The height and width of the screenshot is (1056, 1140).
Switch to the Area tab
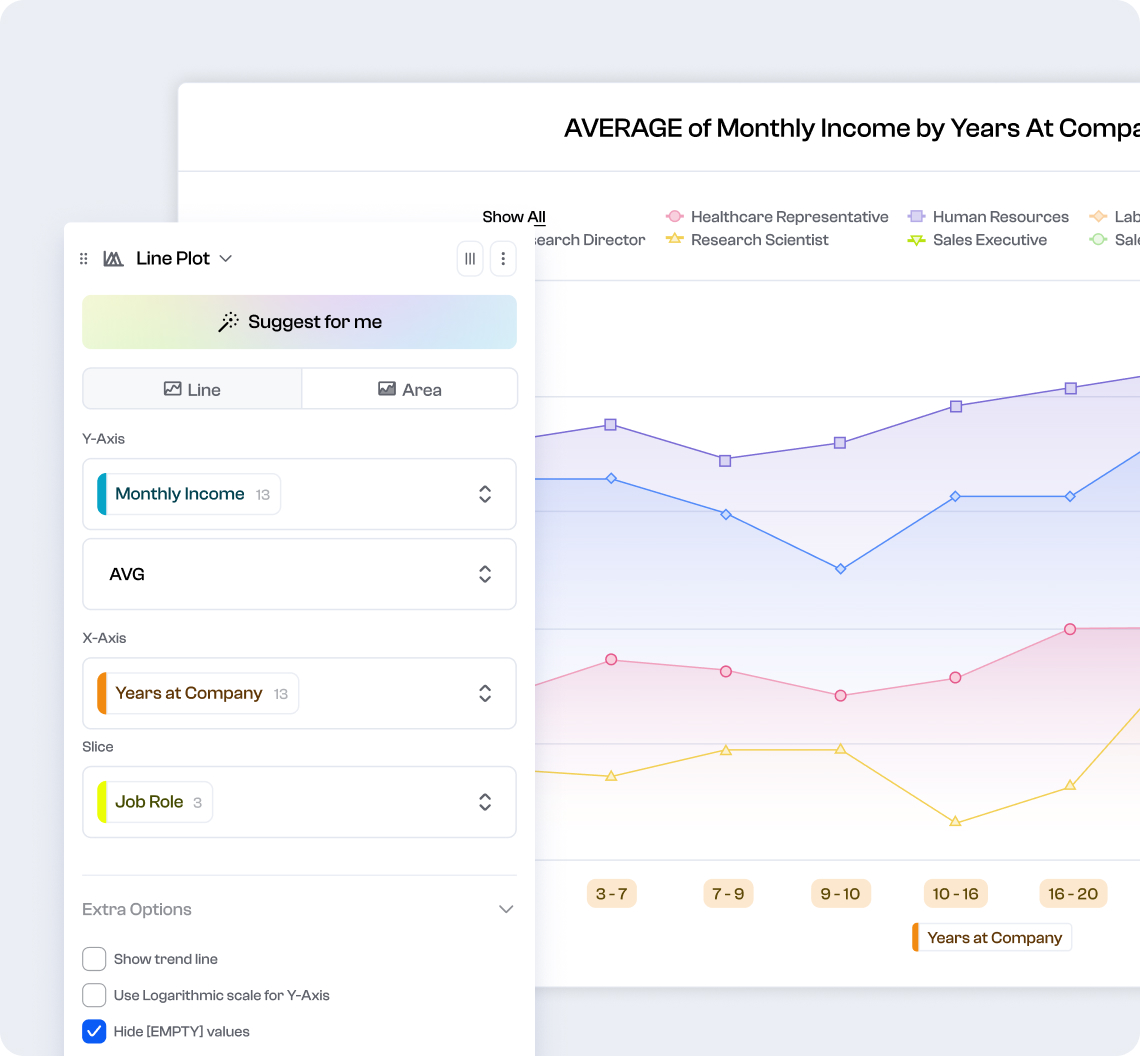409,388
